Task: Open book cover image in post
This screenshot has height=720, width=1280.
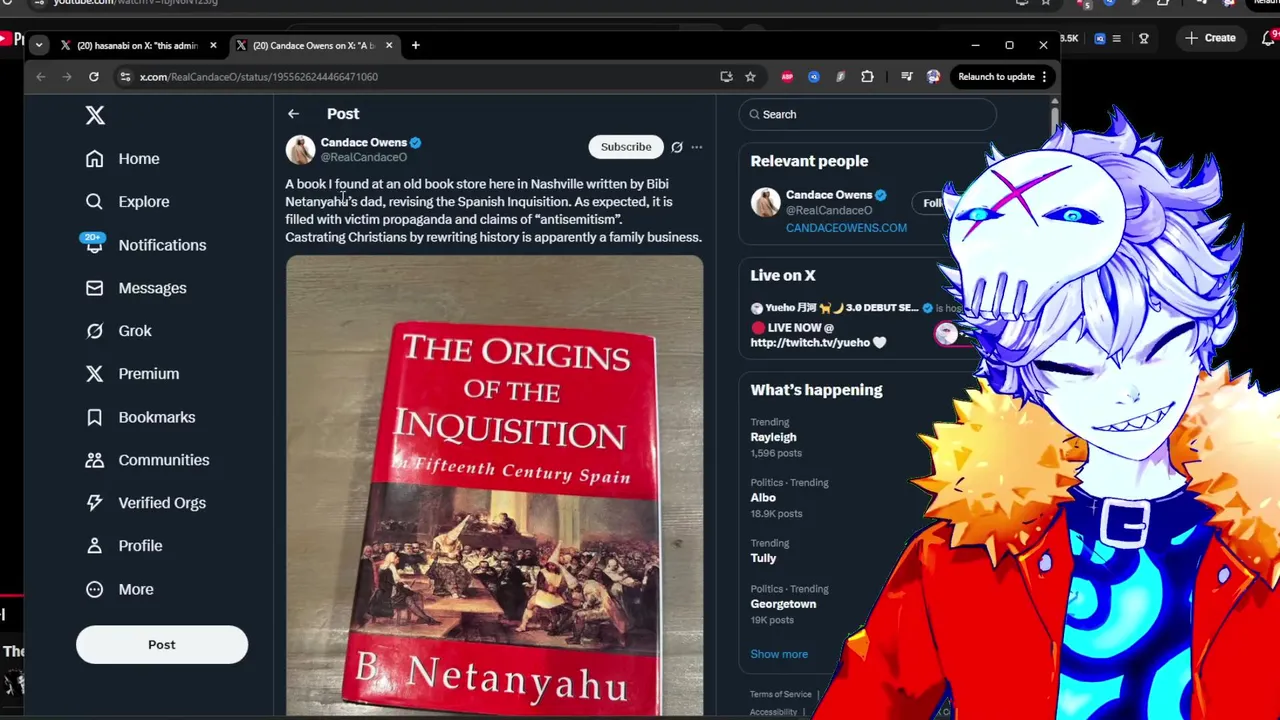Action: point(494,486)
